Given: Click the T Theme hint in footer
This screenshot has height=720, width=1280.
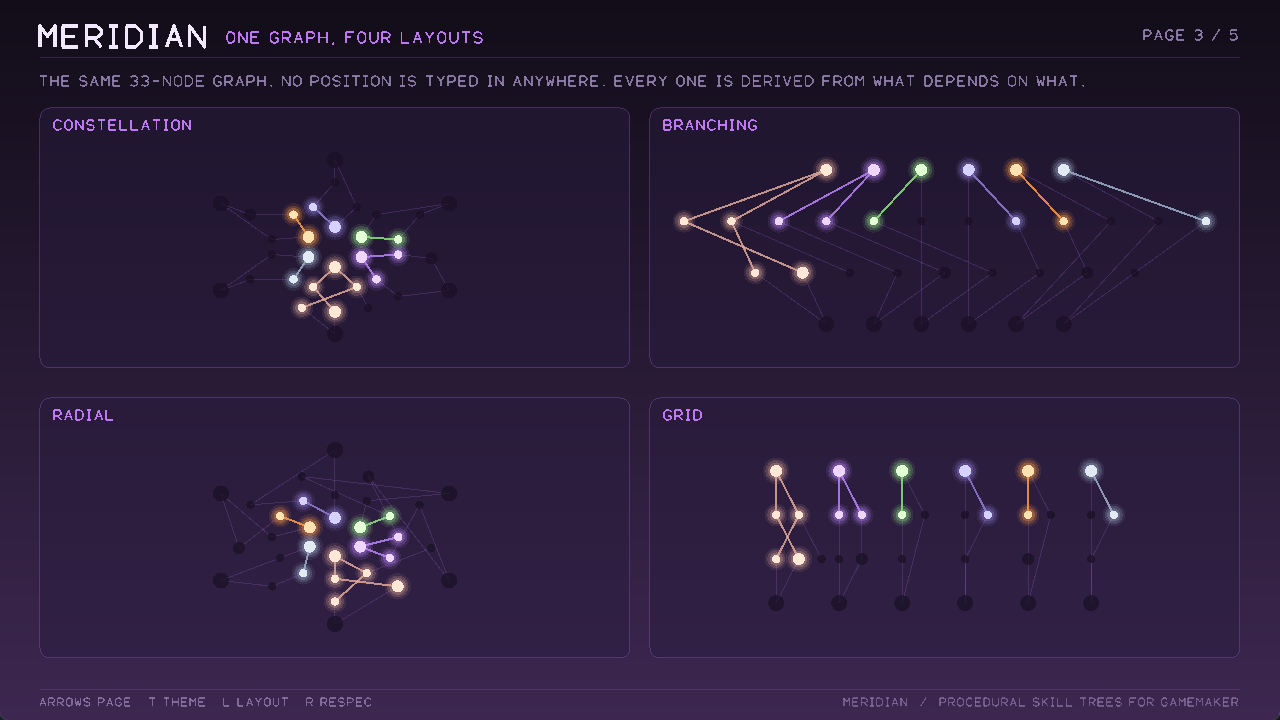Looking at the screenshot, I should tap(177, 702).
